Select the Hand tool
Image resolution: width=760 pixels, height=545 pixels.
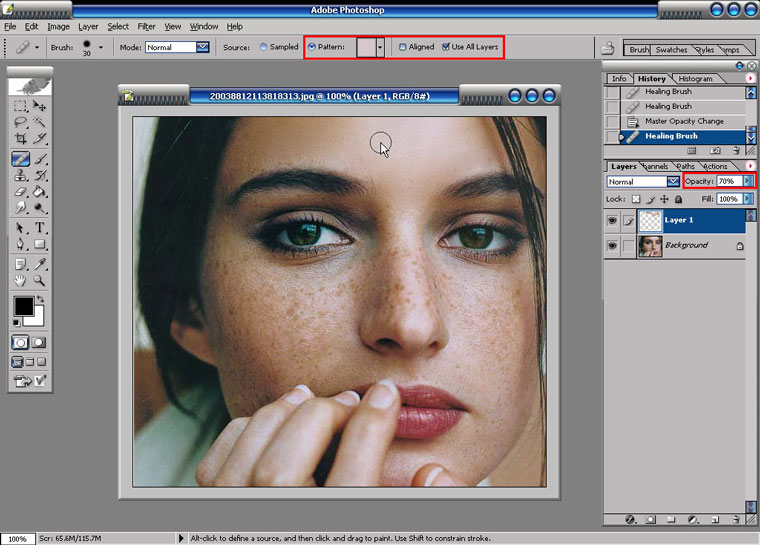[x=20, y=281]
